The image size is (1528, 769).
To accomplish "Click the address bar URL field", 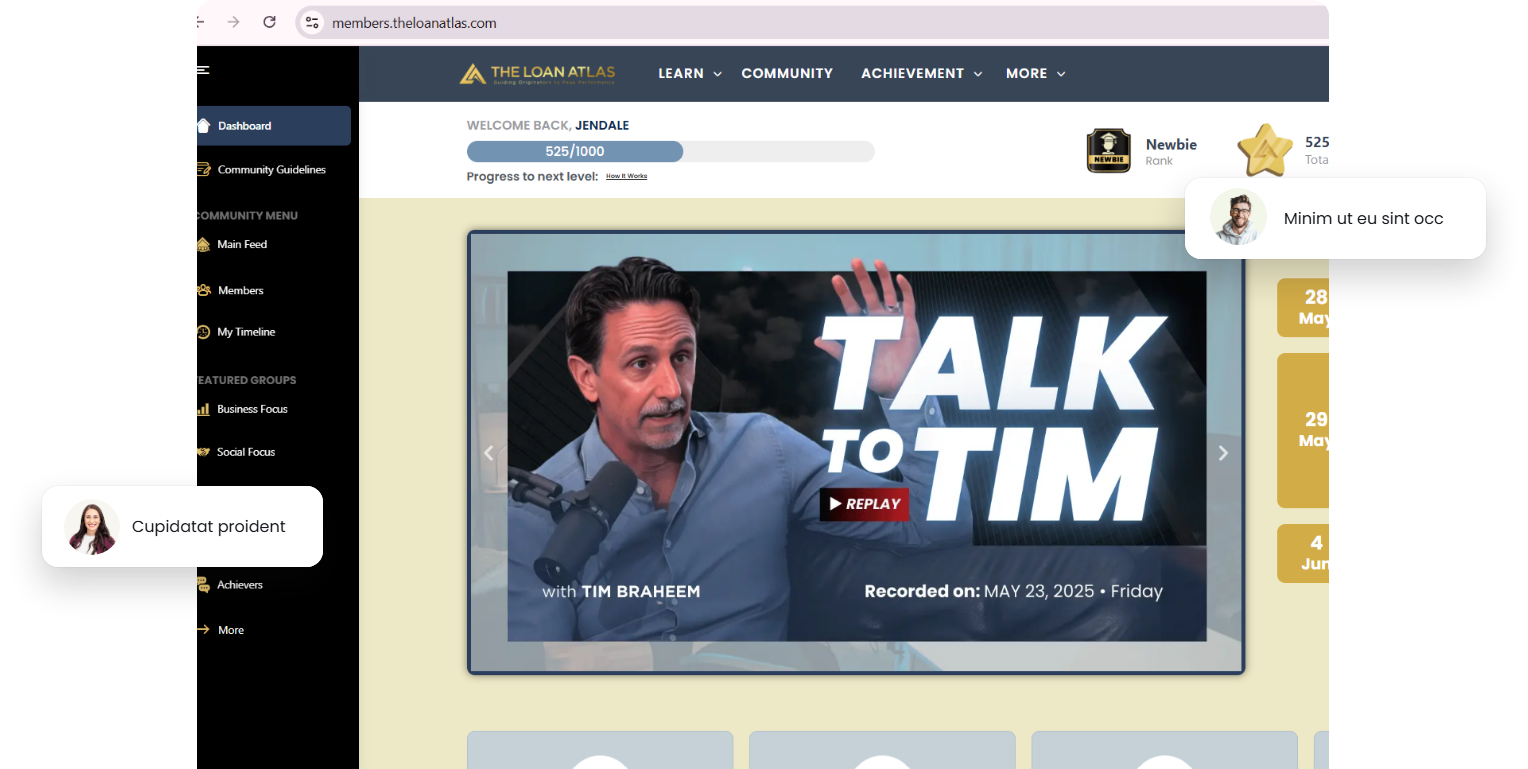I will coord(812,22).
